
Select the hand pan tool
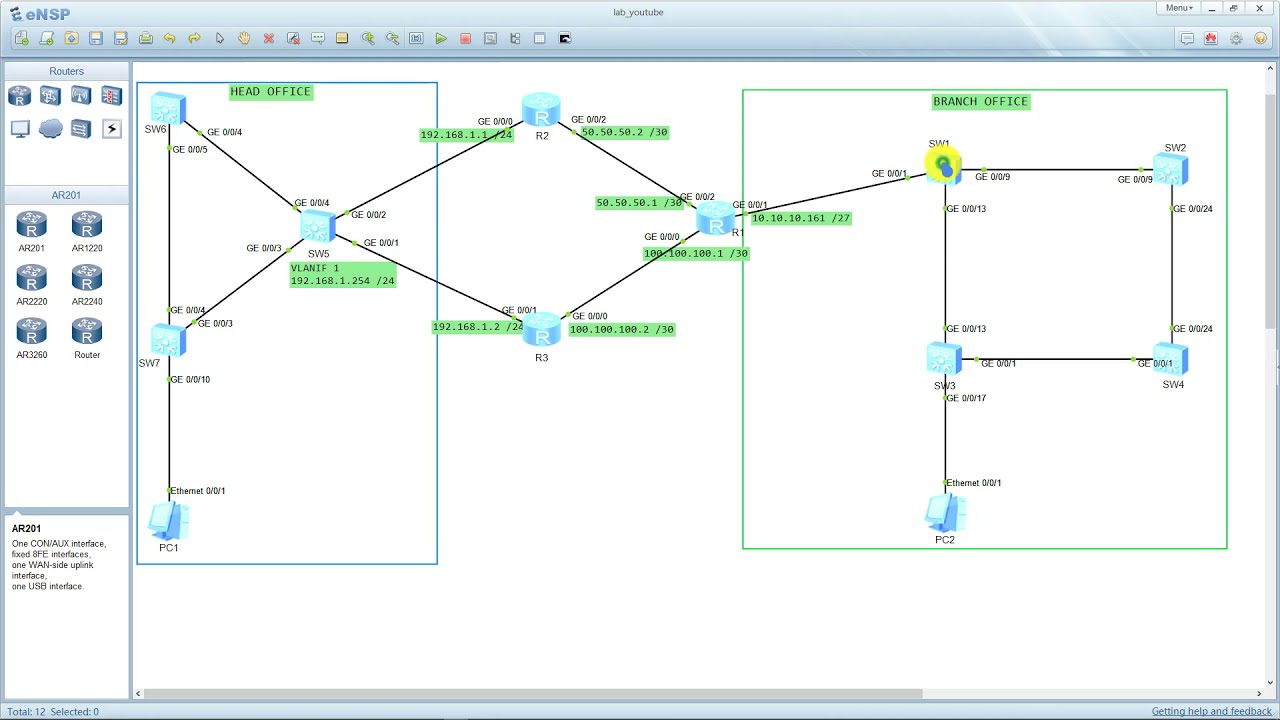[x=244, y=38]
